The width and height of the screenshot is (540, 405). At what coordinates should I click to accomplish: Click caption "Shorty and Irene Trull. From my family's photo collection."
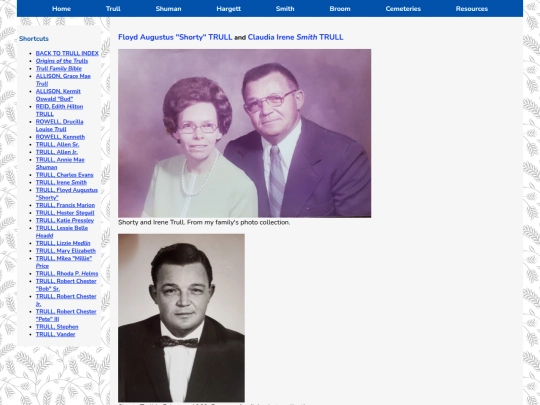click(204, 222)
